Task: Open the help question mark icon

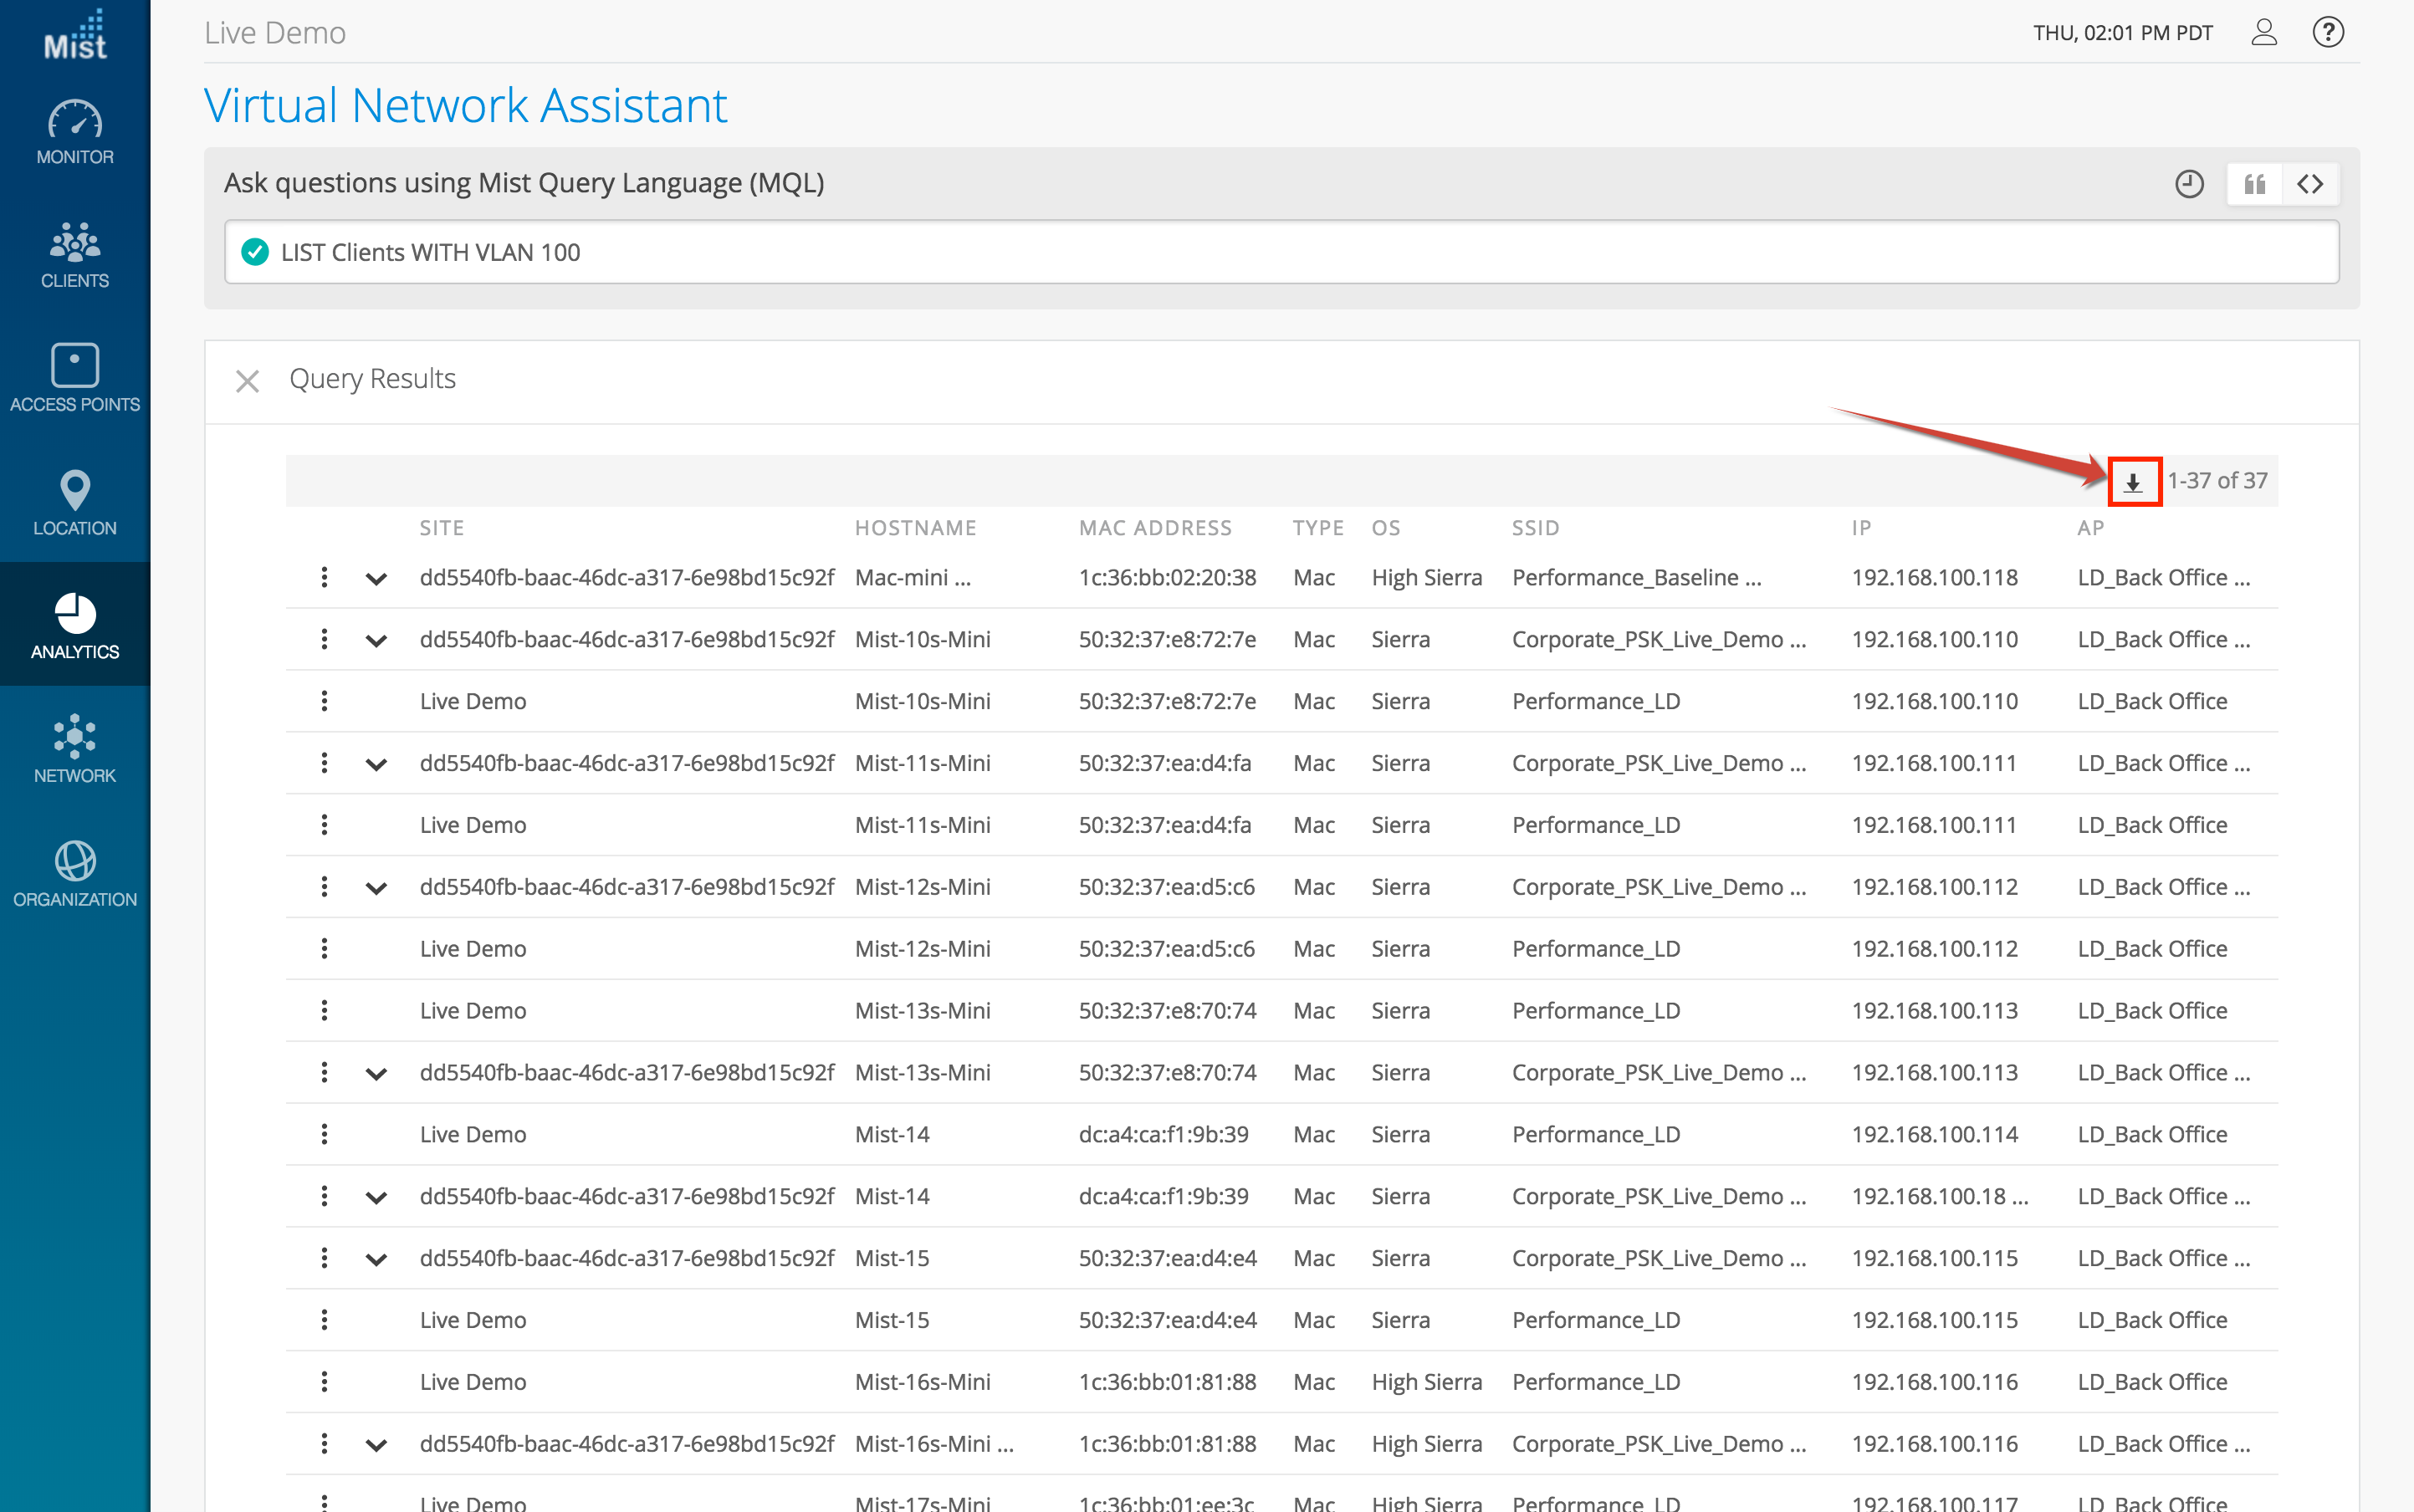Action: [x=2327, y=33]
